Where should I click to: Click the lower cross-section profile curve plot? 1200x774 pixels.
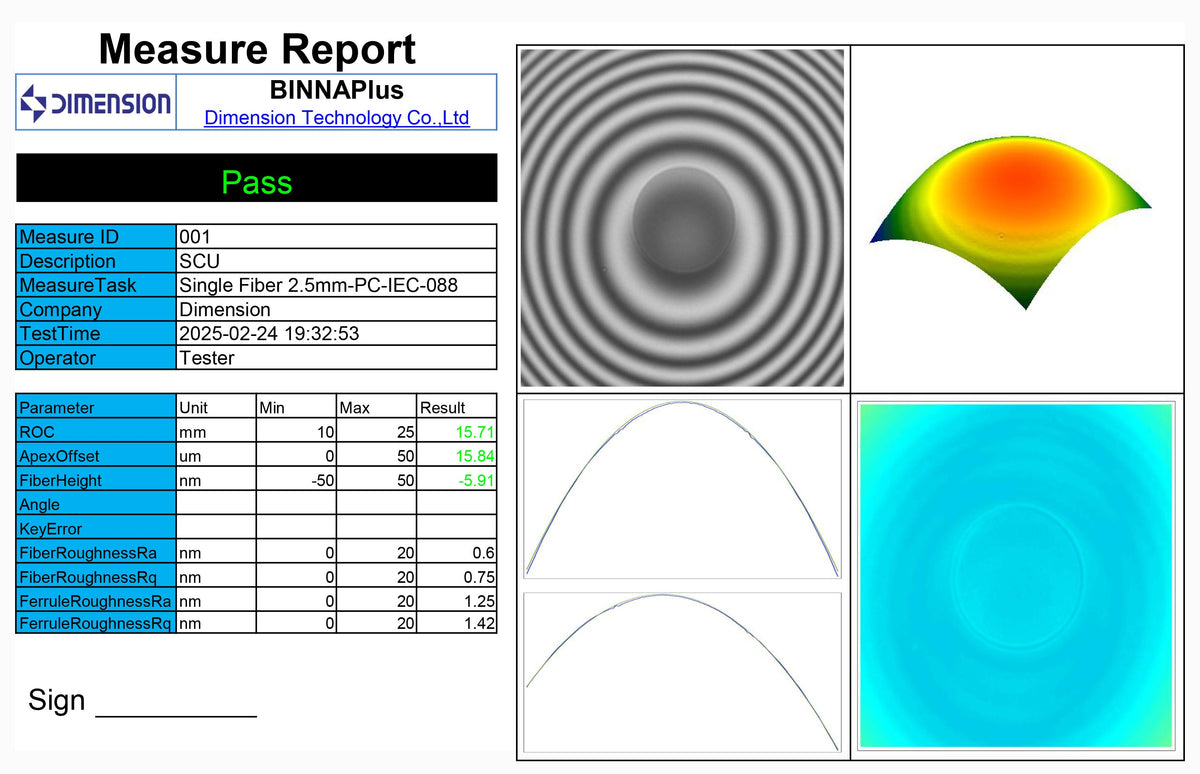(682, 671)
